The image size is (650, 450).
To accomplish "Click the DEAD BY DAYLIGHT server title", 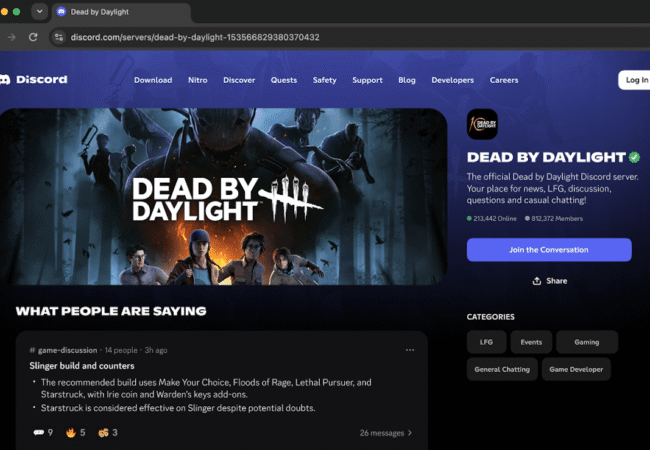I will [546, 157].
